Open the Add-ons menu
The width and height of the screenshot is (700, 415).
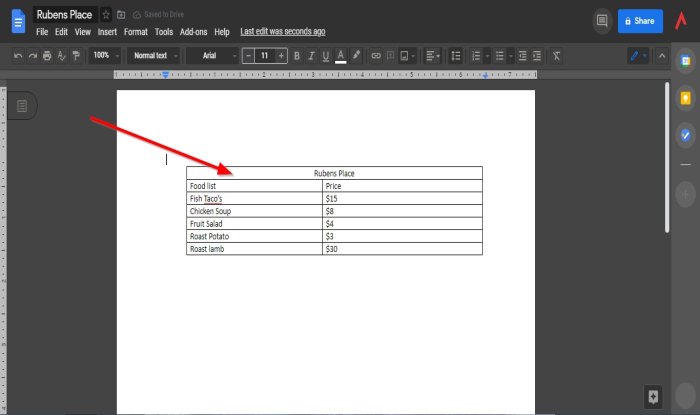pyautogui.click(x=193, y=32)
